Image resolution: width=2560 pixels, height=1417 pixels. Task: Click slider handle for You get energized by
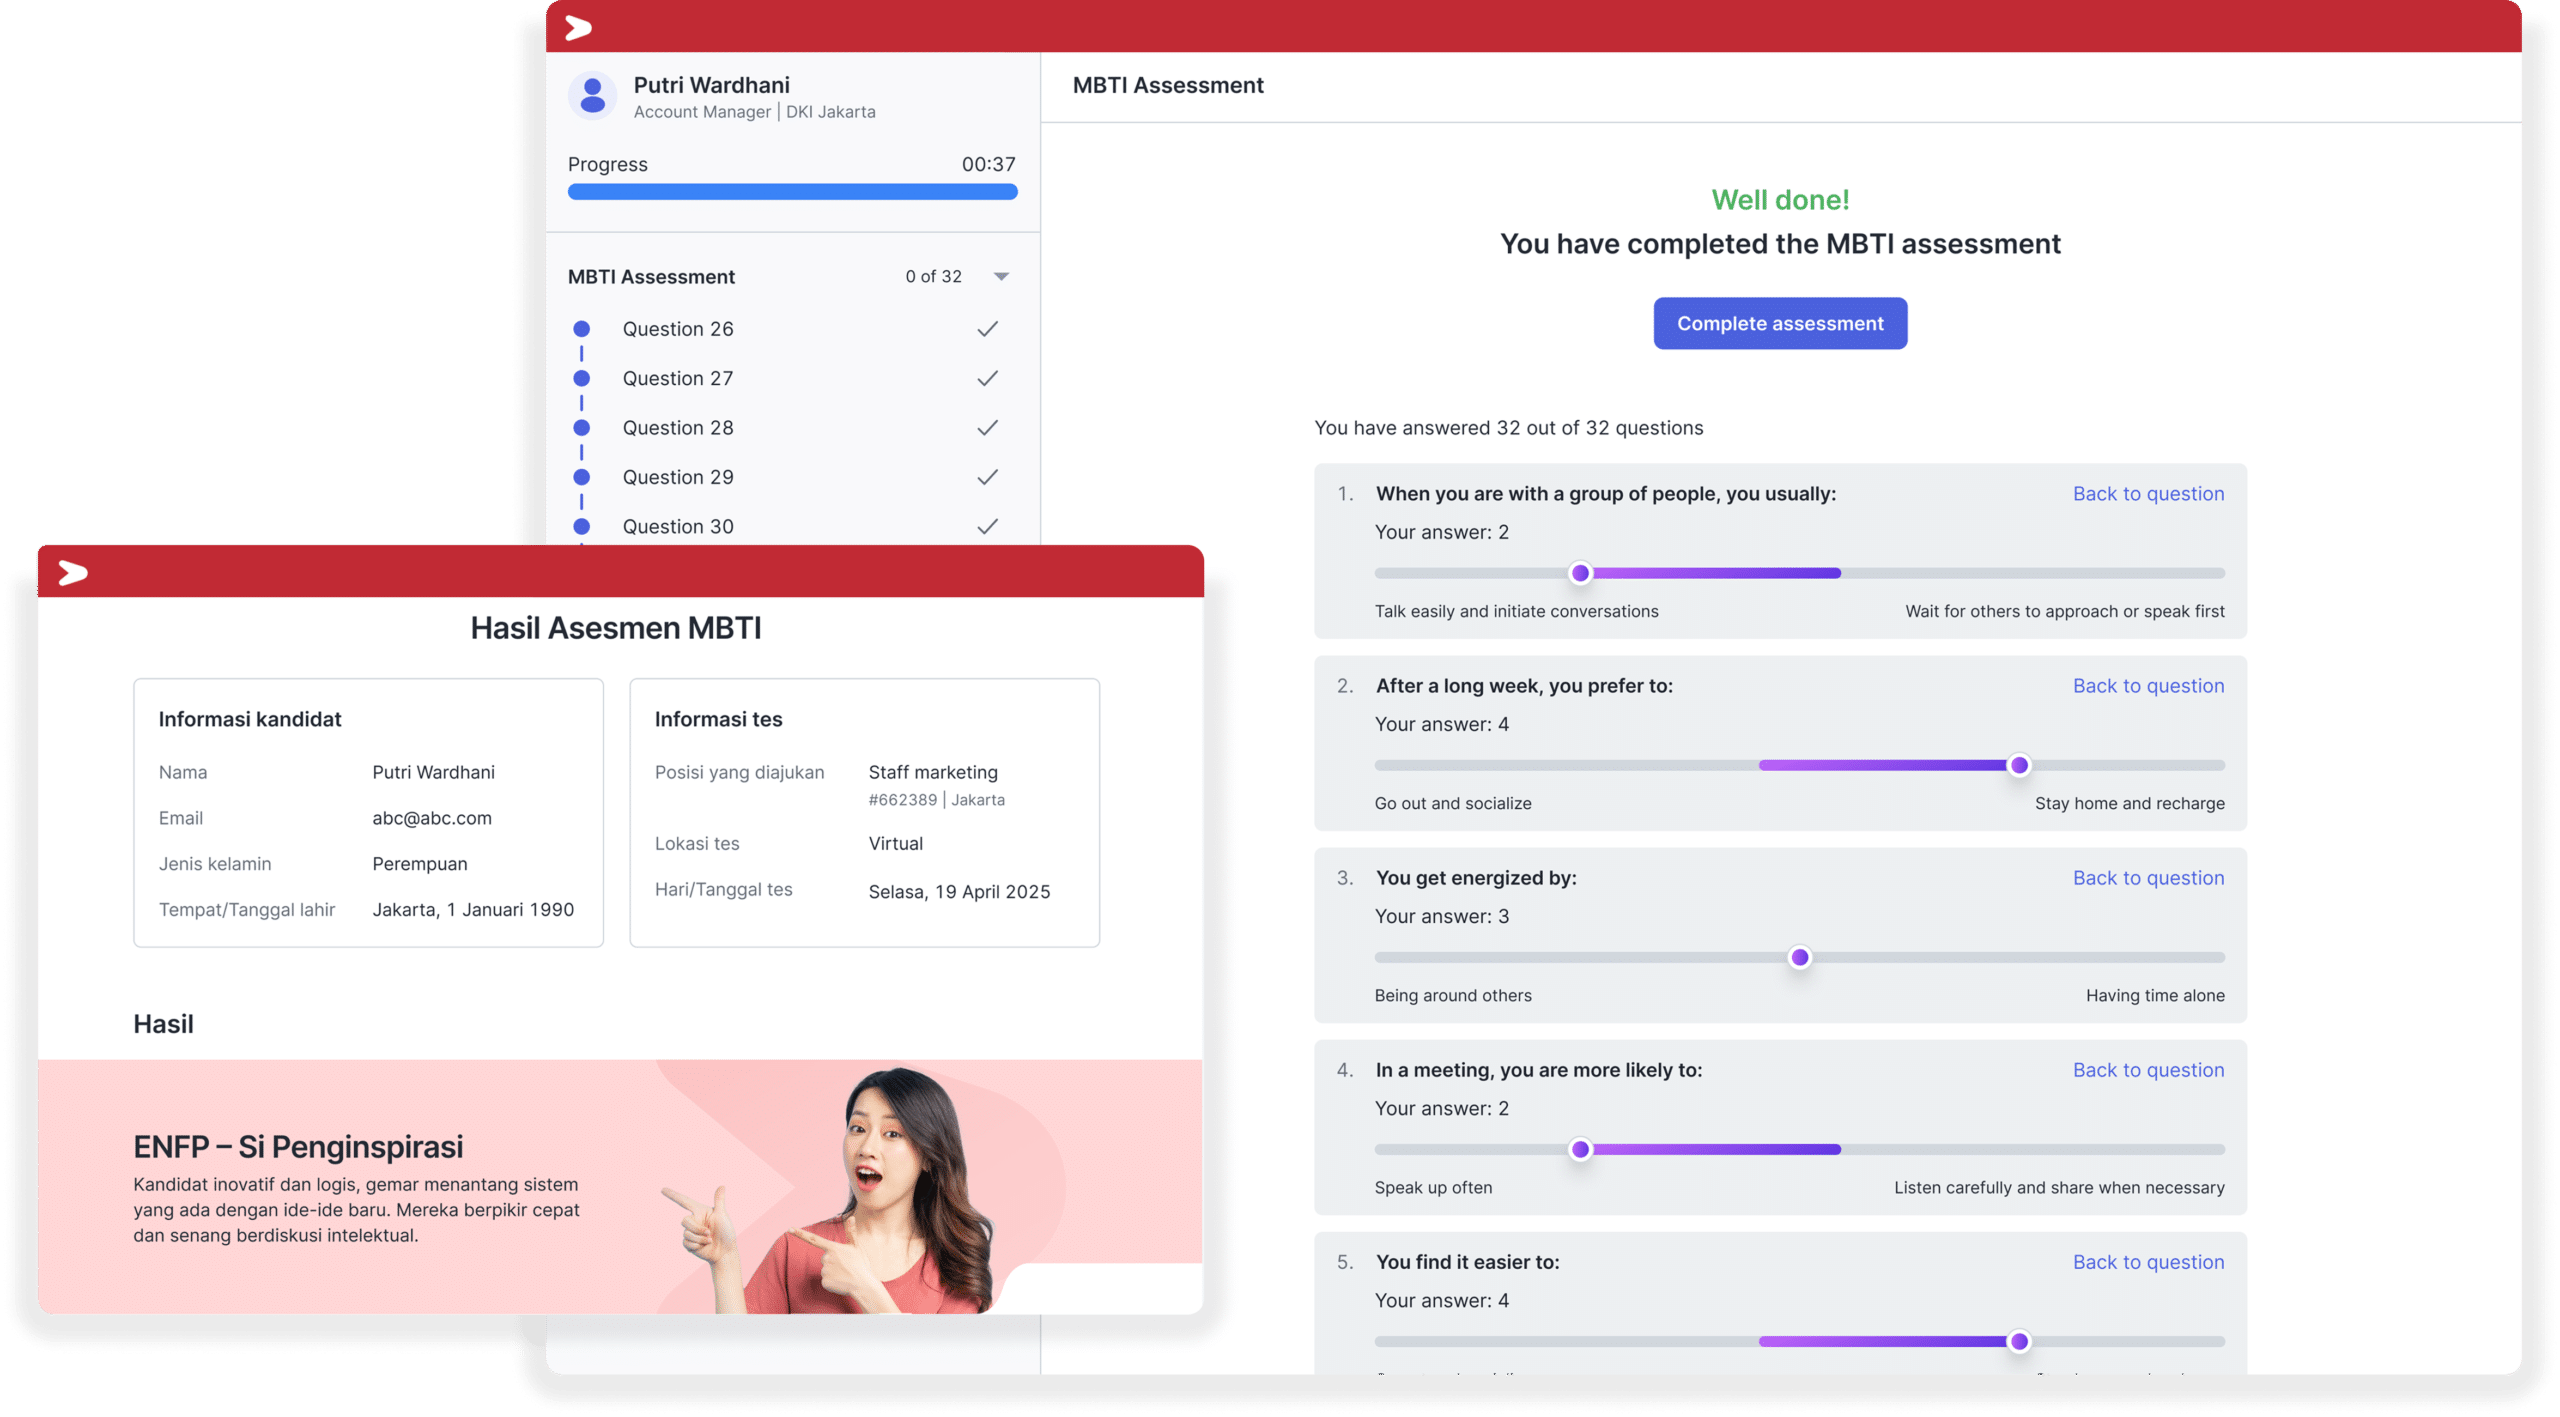[x=1799, y=957]
